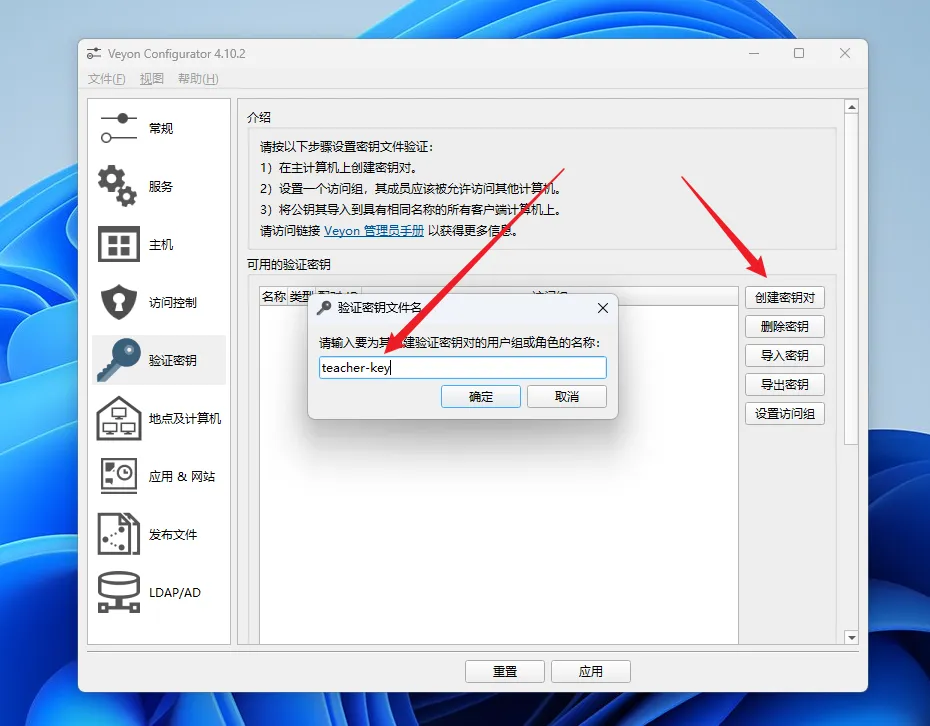This screenshot has width=930, height=726.
Task: Click the teacher-key name input field
Action: pyautogui.click(x=463, y=368)
